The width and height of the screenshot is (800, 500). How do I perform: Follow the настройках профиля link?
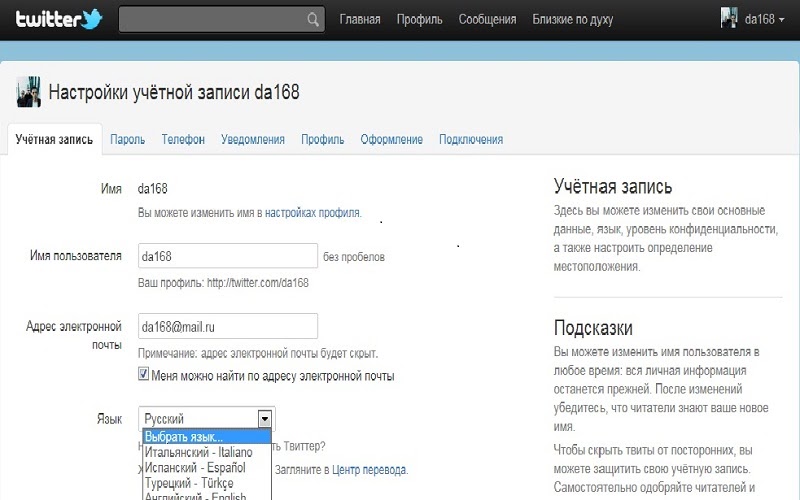pos(313,213)
